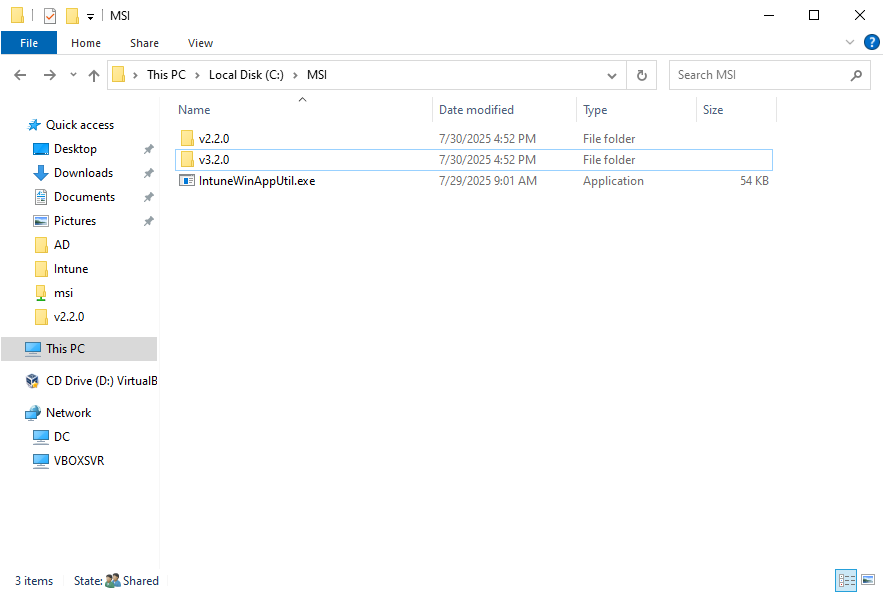Click the This PC monitor icon
Image resolution: width=884 pixels, height=593 pixels.
pyautogui.click(x=33, y=349)
